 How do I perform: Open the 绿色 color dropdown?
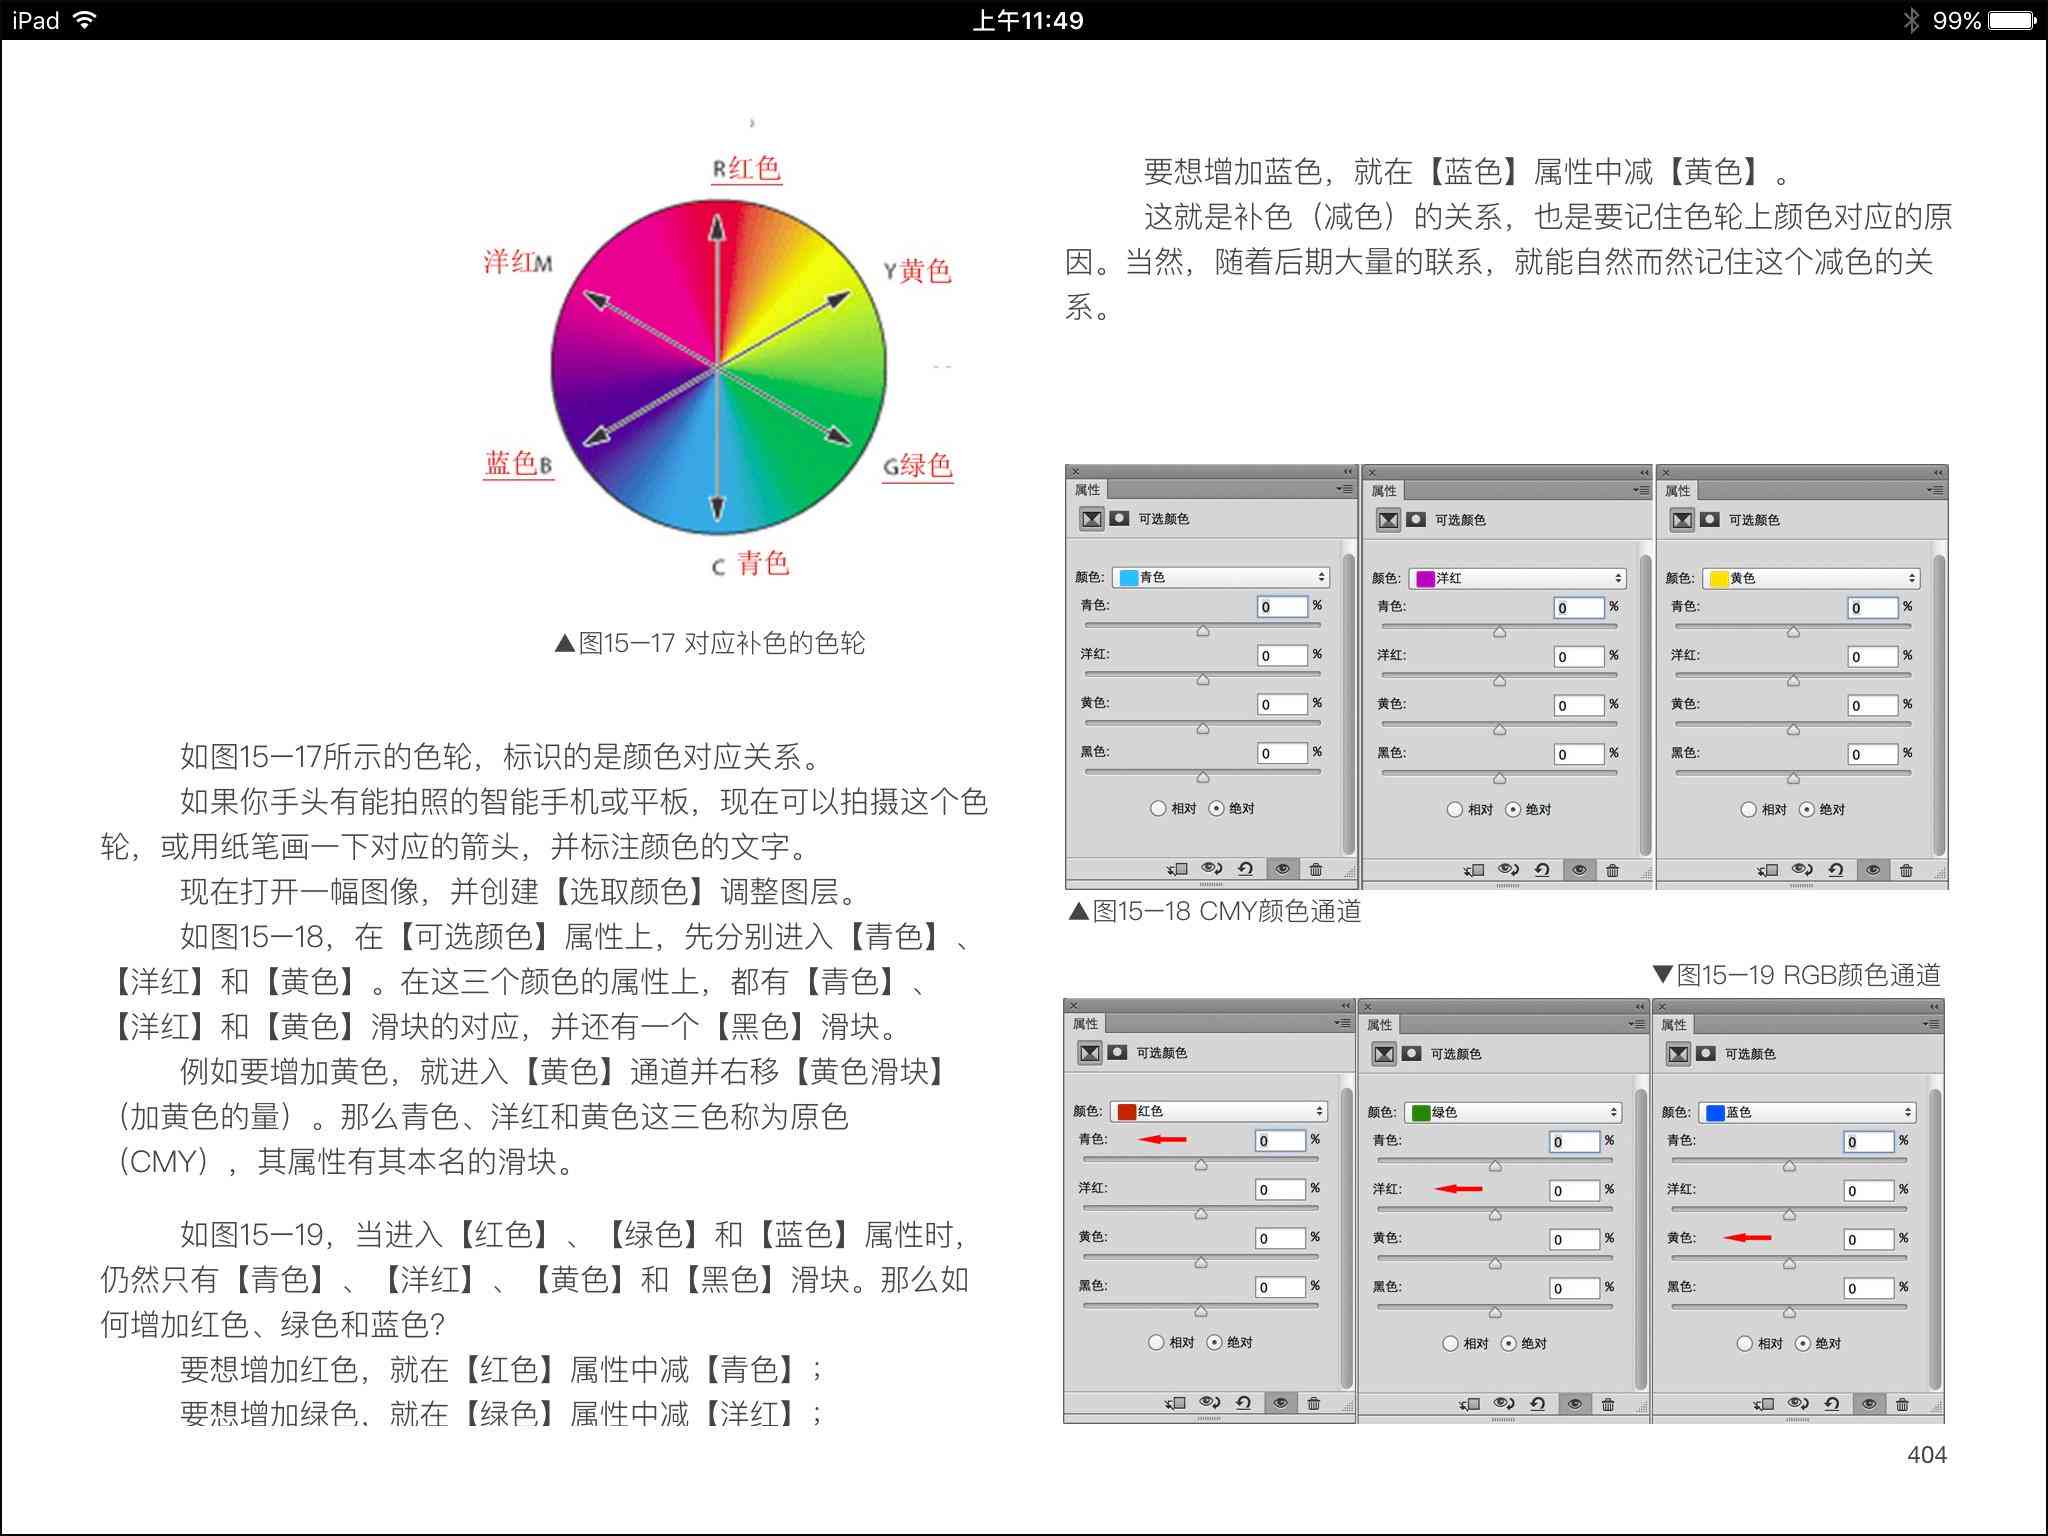pyautogui.click(x=1513, y=1112)
